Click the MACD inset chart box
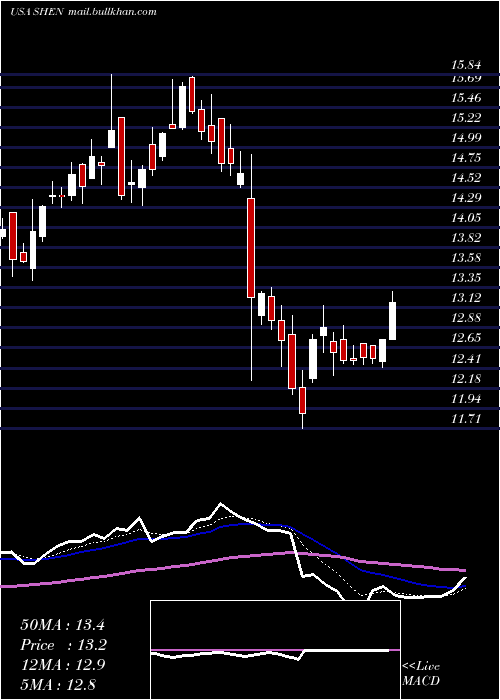 (x=275, y=650)
